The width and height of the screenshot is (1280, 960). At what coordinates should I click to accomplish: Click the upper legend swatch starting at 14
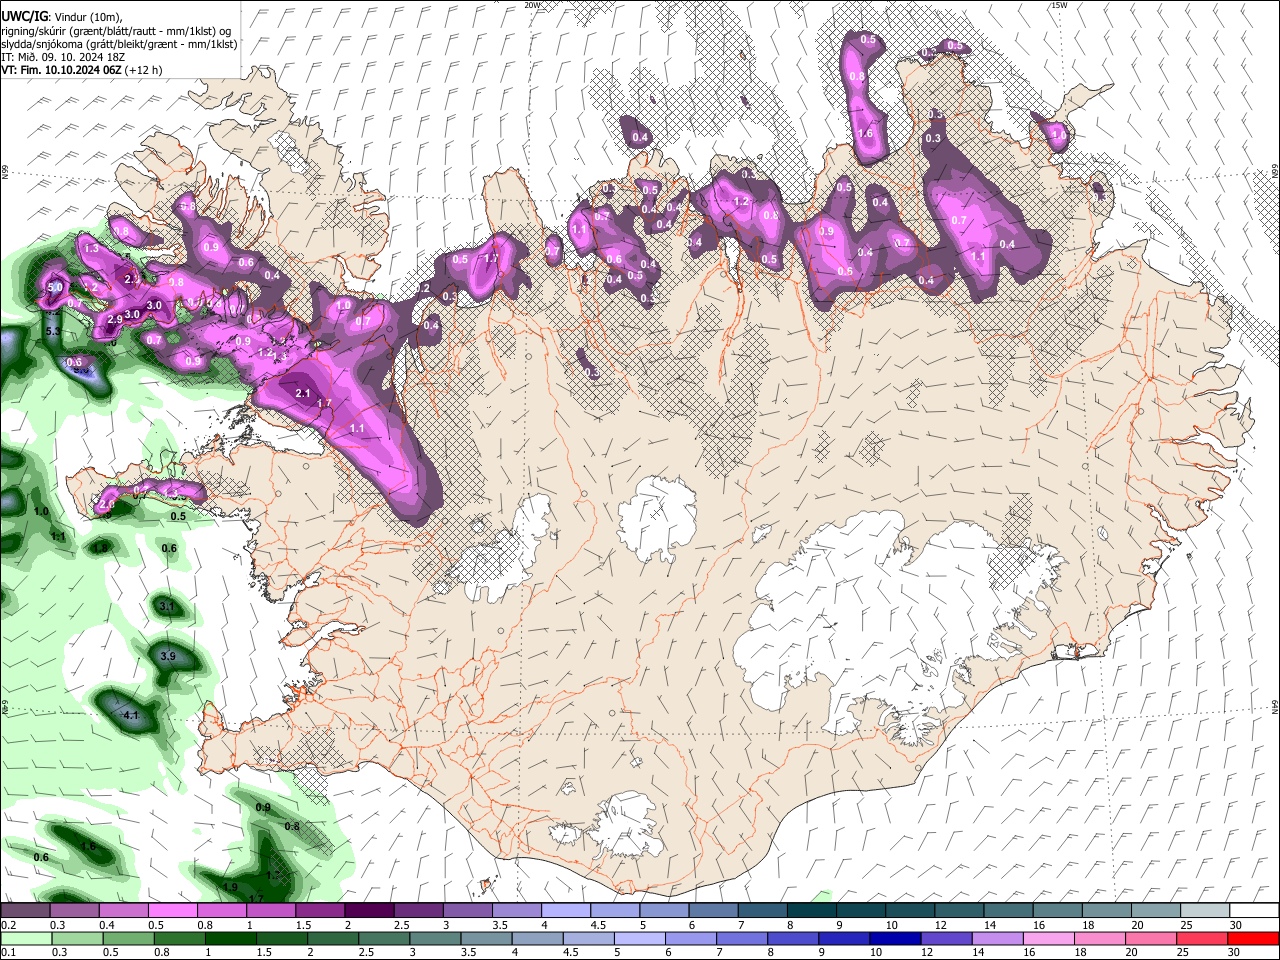[x=1008, y=911]
